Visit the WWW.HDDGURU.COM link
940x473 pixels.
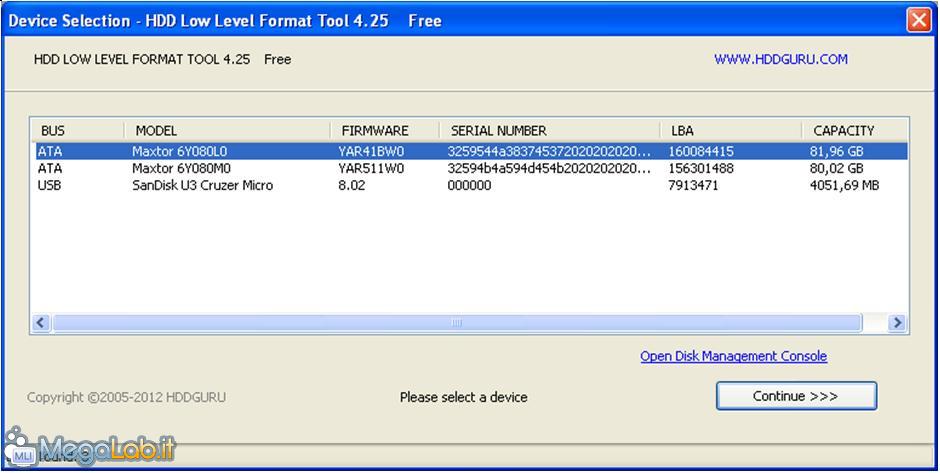(781, 59)
